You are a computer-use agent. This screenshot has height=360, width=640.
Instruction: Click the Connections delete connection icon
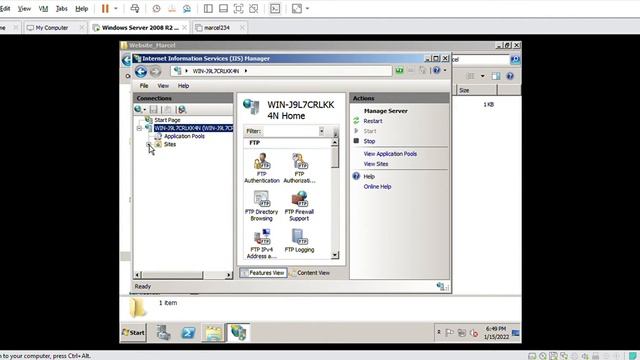click(x=182, y=109)
